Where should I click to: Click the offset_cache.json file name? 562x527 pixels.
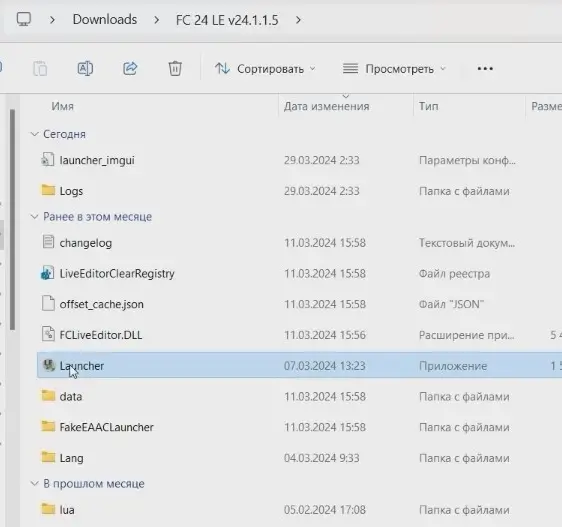tap(101, 304)
